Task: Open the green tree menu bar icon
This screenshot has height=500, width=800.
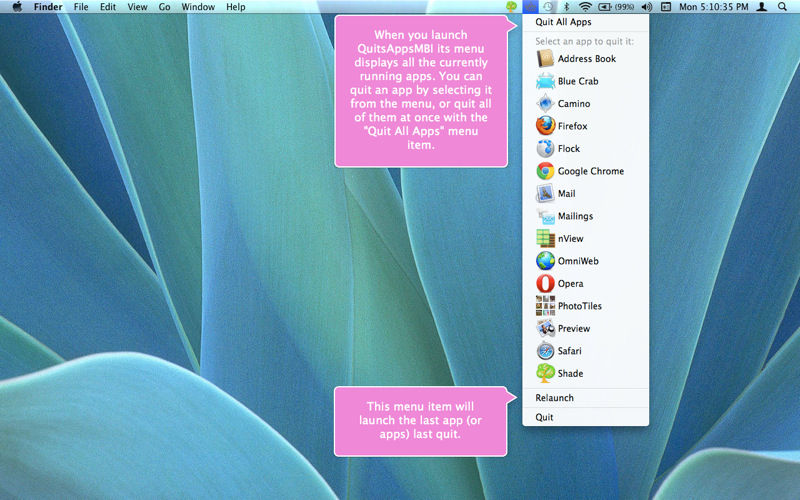Action: pos(511,7)
